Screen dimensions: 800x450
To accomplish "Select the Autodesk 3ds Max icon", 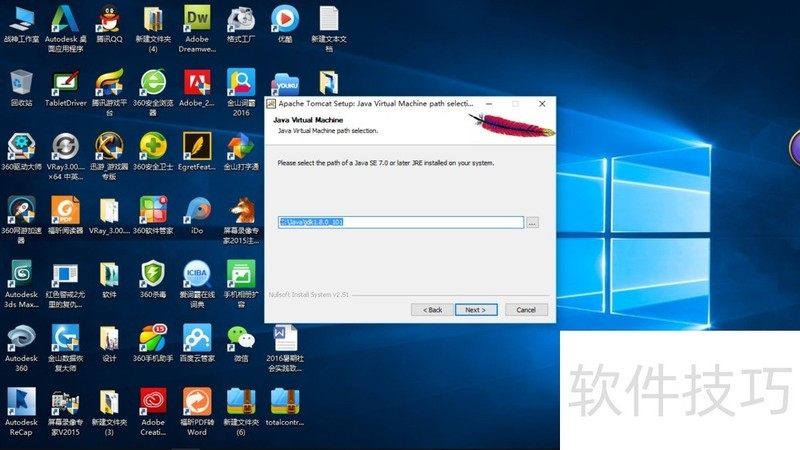I will pos(21,274).
